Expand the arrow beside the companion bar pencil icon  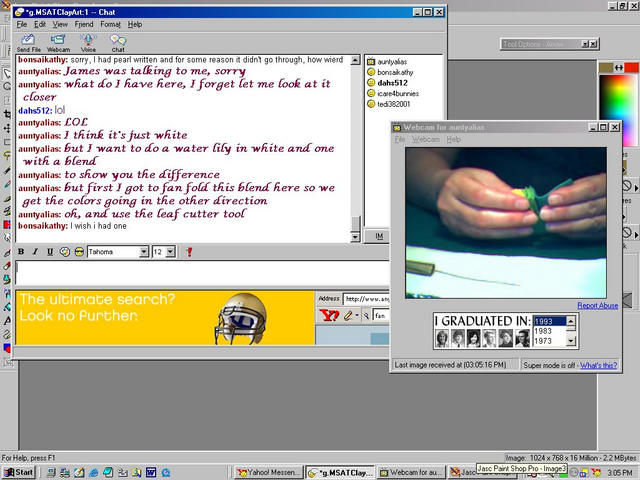(x=357, y=316)
